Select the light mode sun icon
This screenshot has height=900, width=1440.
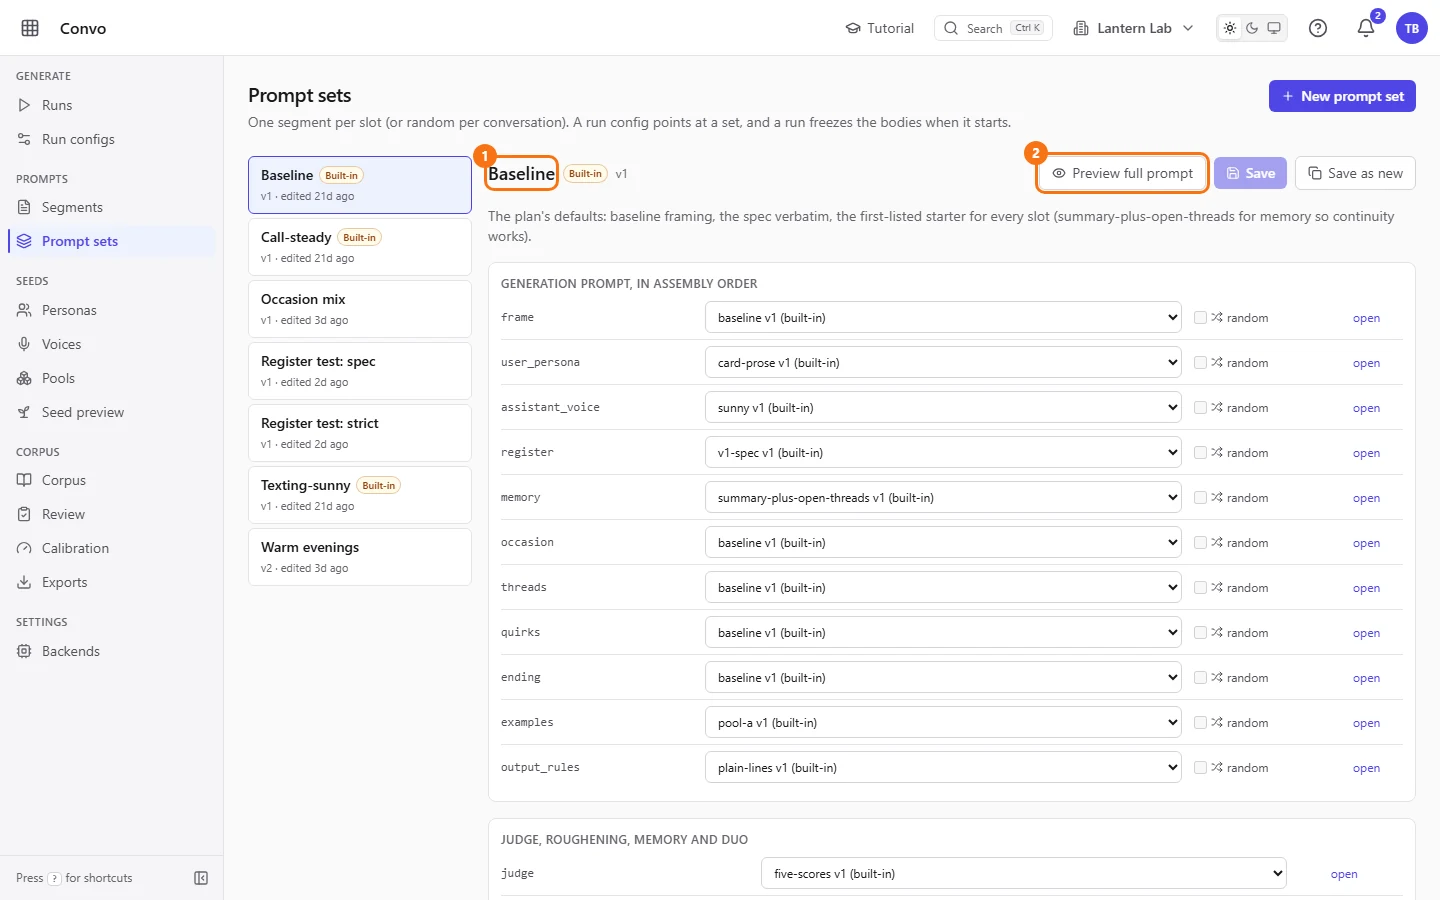tap(1230, 28)
